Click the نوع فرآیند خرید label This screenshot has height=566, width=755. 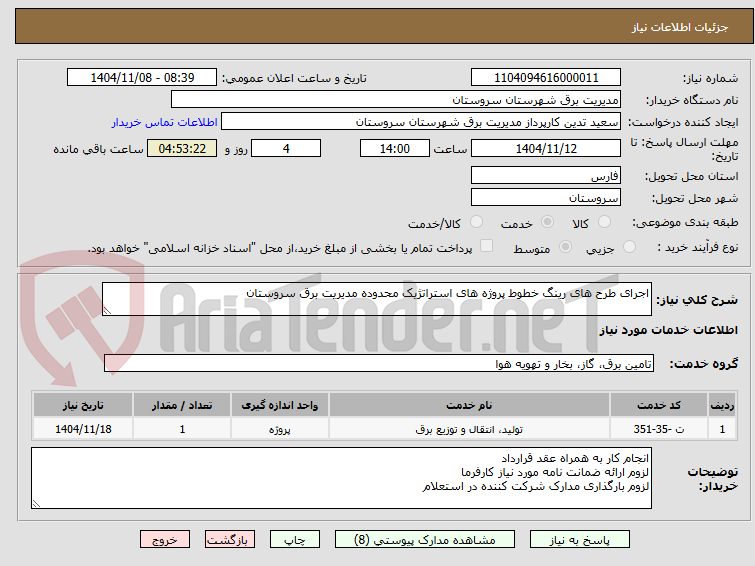click(x=698, y=248)
